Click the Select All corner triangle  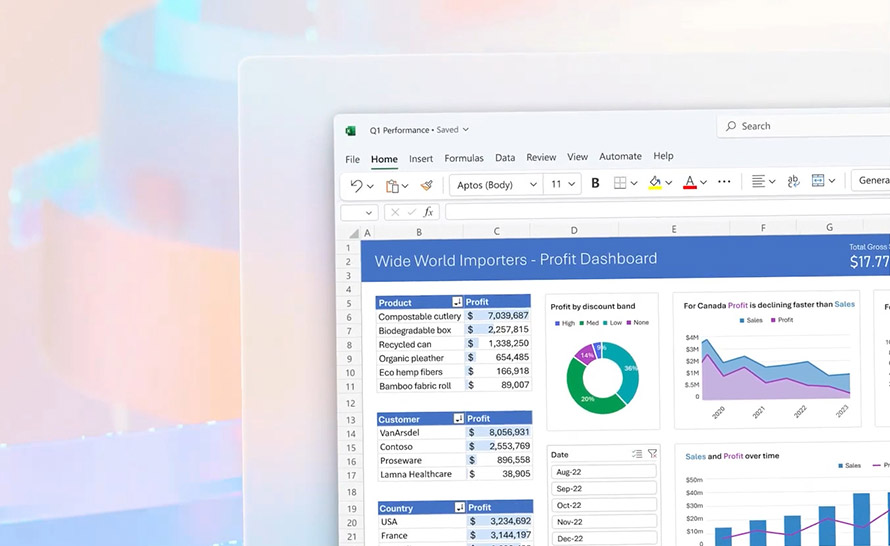click(354, 233)
